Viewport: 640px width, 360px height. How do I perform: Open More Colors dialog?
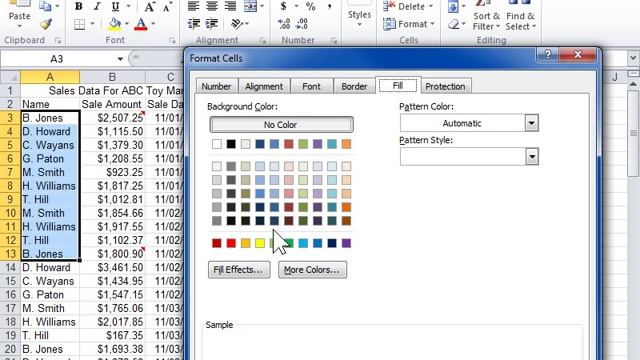coord(312,270)
